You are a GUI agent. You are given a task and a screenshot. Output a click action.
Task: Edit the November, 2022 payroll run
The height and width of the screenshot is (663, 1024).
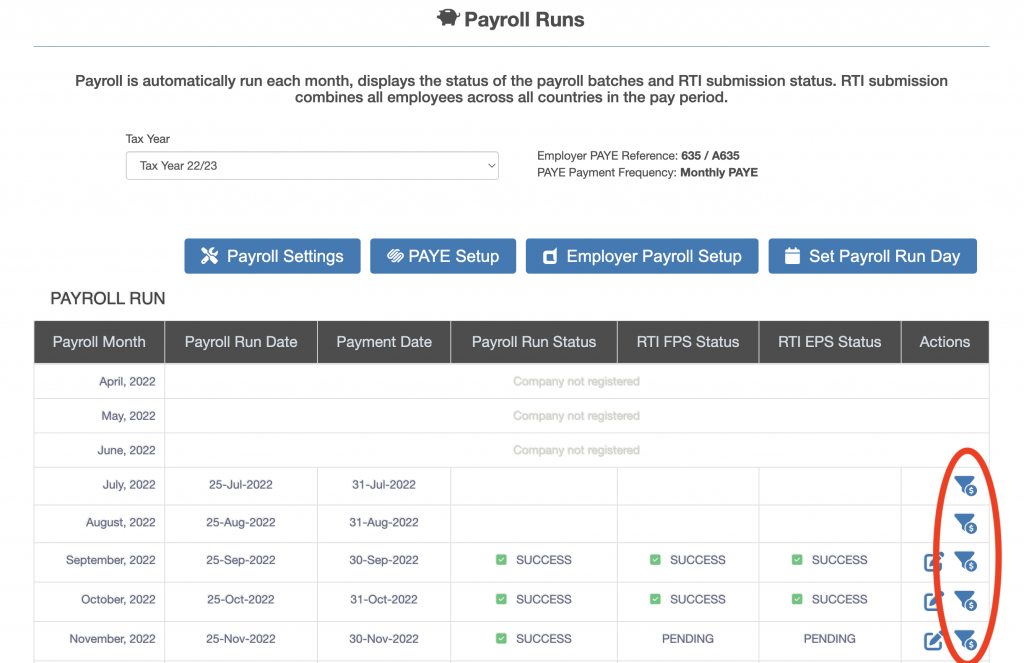(933, 640)
